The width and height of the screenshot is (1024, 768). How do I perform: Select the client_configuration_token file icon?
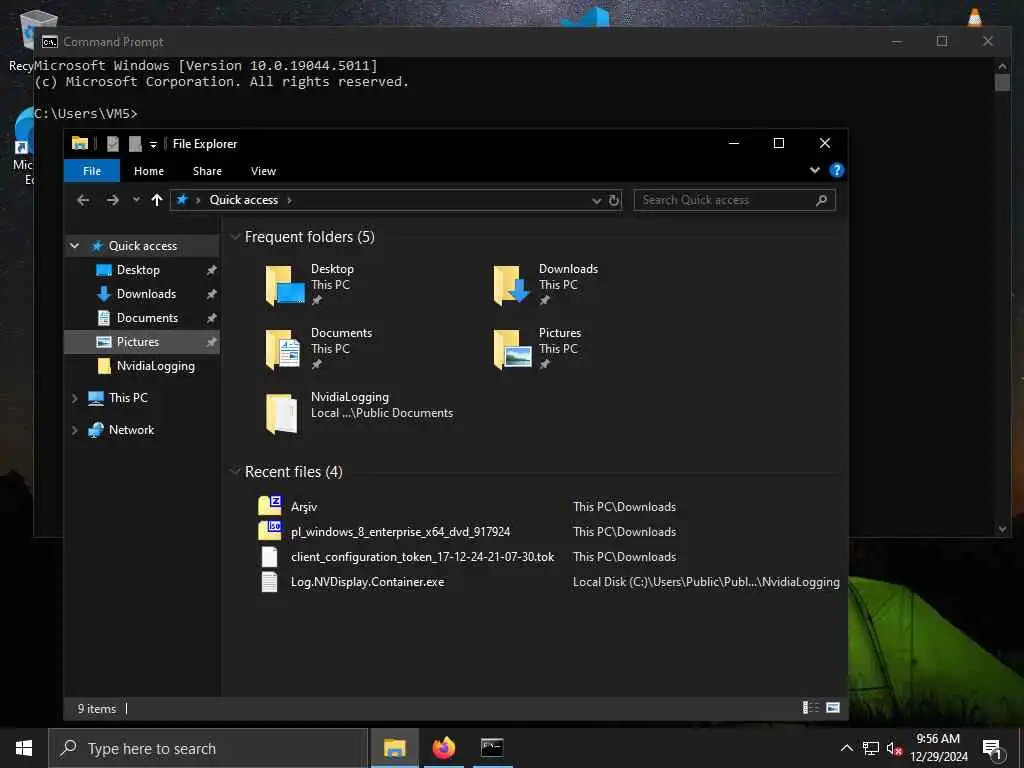(x=270, y=556)
